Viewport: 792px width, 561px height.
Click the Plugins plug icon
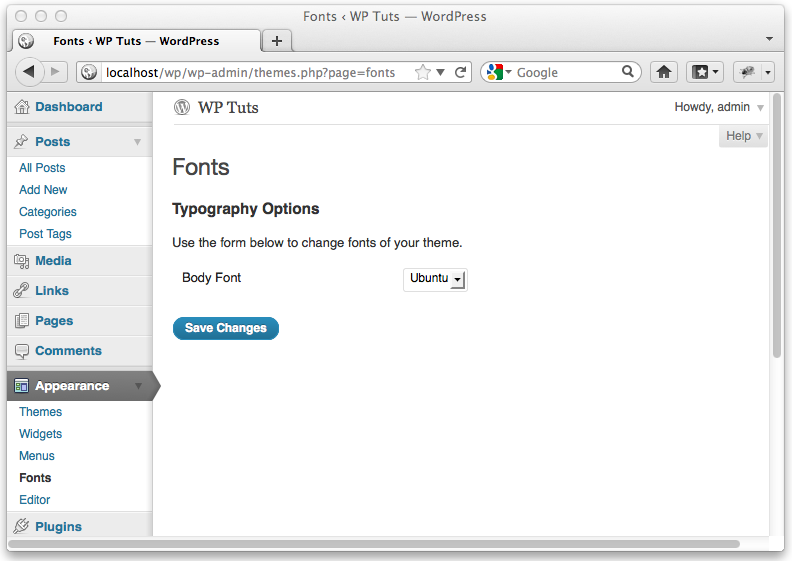[x=21, y=526]
